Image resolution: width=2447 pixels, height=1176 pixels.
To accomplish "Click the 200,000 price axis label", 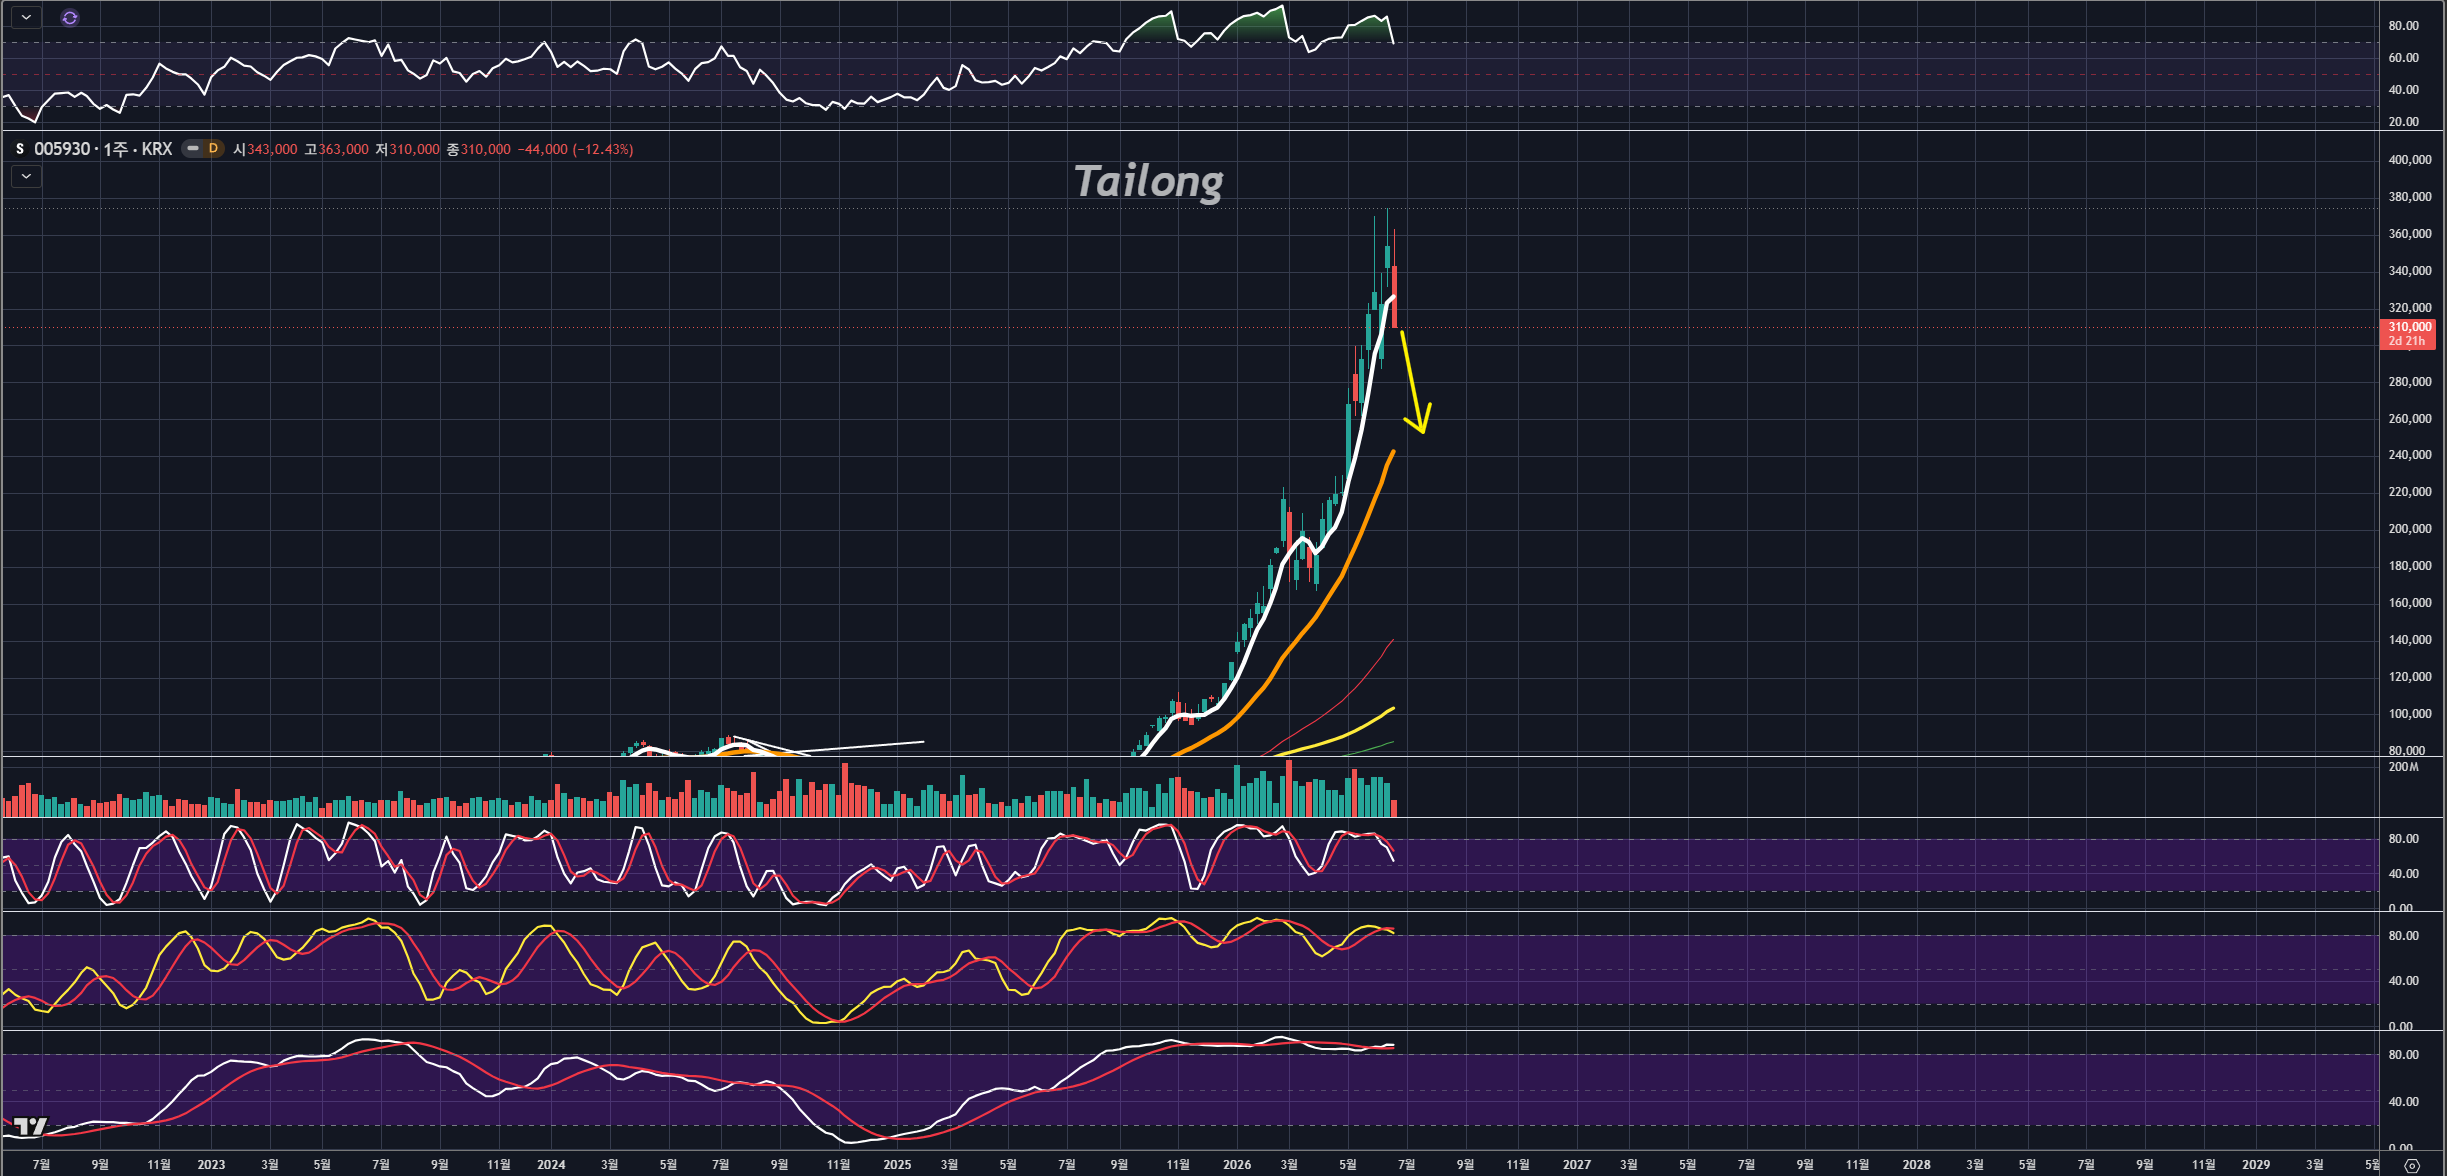I will 2410,529.
